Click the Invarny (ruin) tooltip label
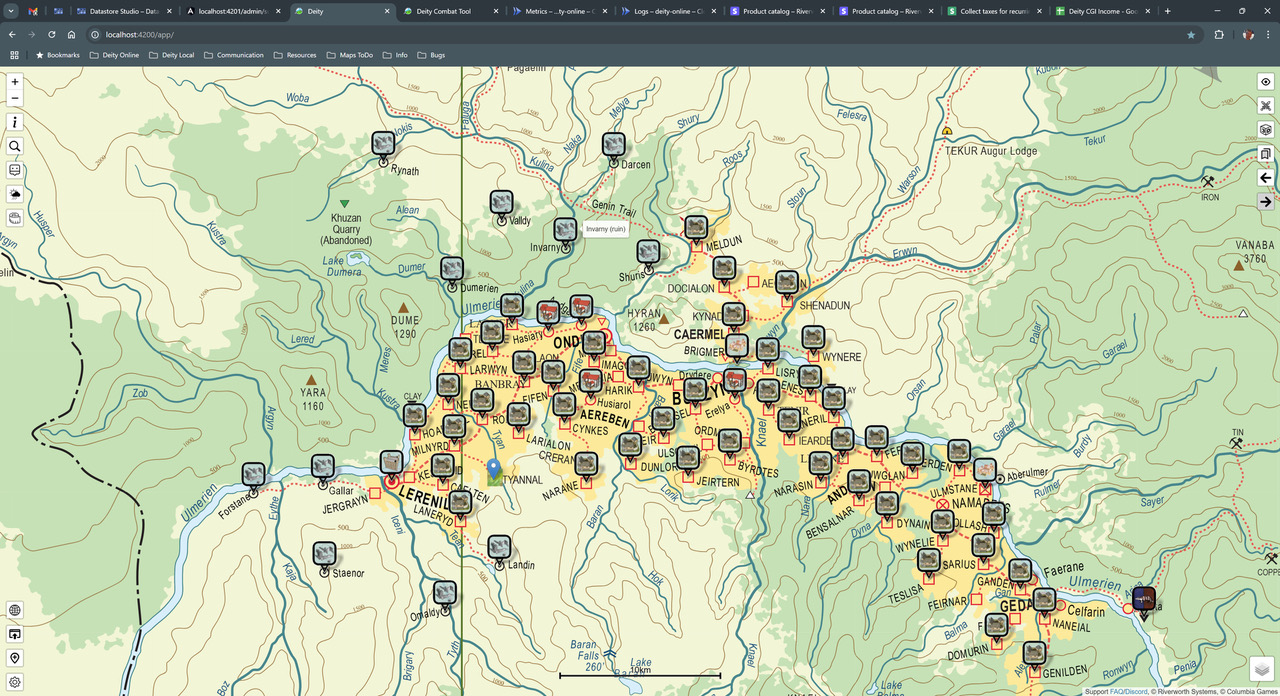This screenshot has width=1280, height=696. point(606,229)
